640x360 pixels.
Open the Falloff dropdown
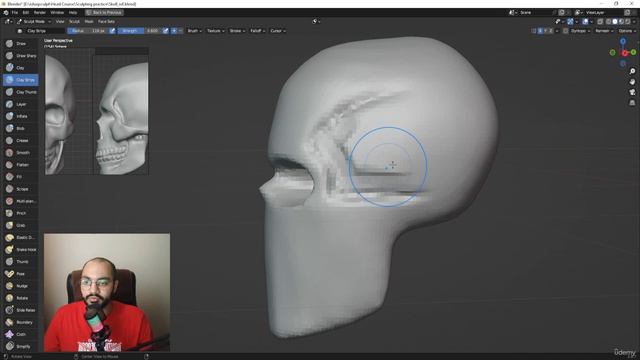[x=257, y=31]
